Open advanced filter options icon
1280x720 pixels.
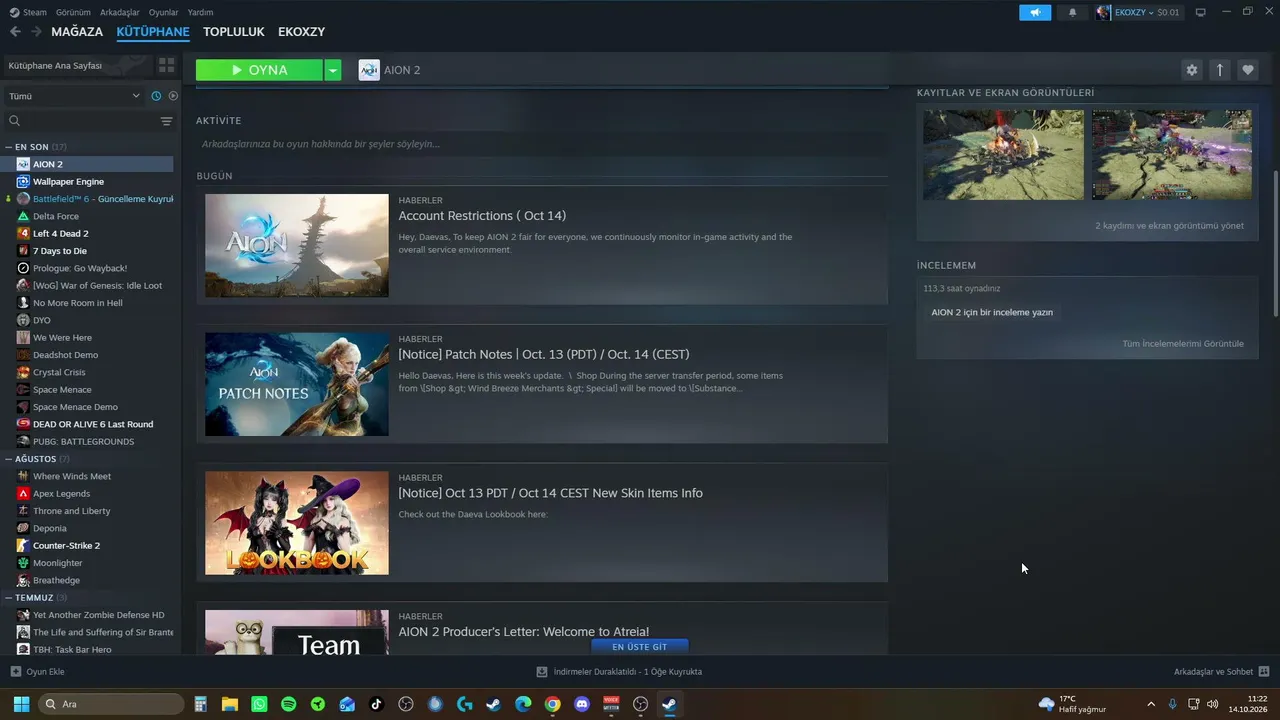[x=166, y=121]
